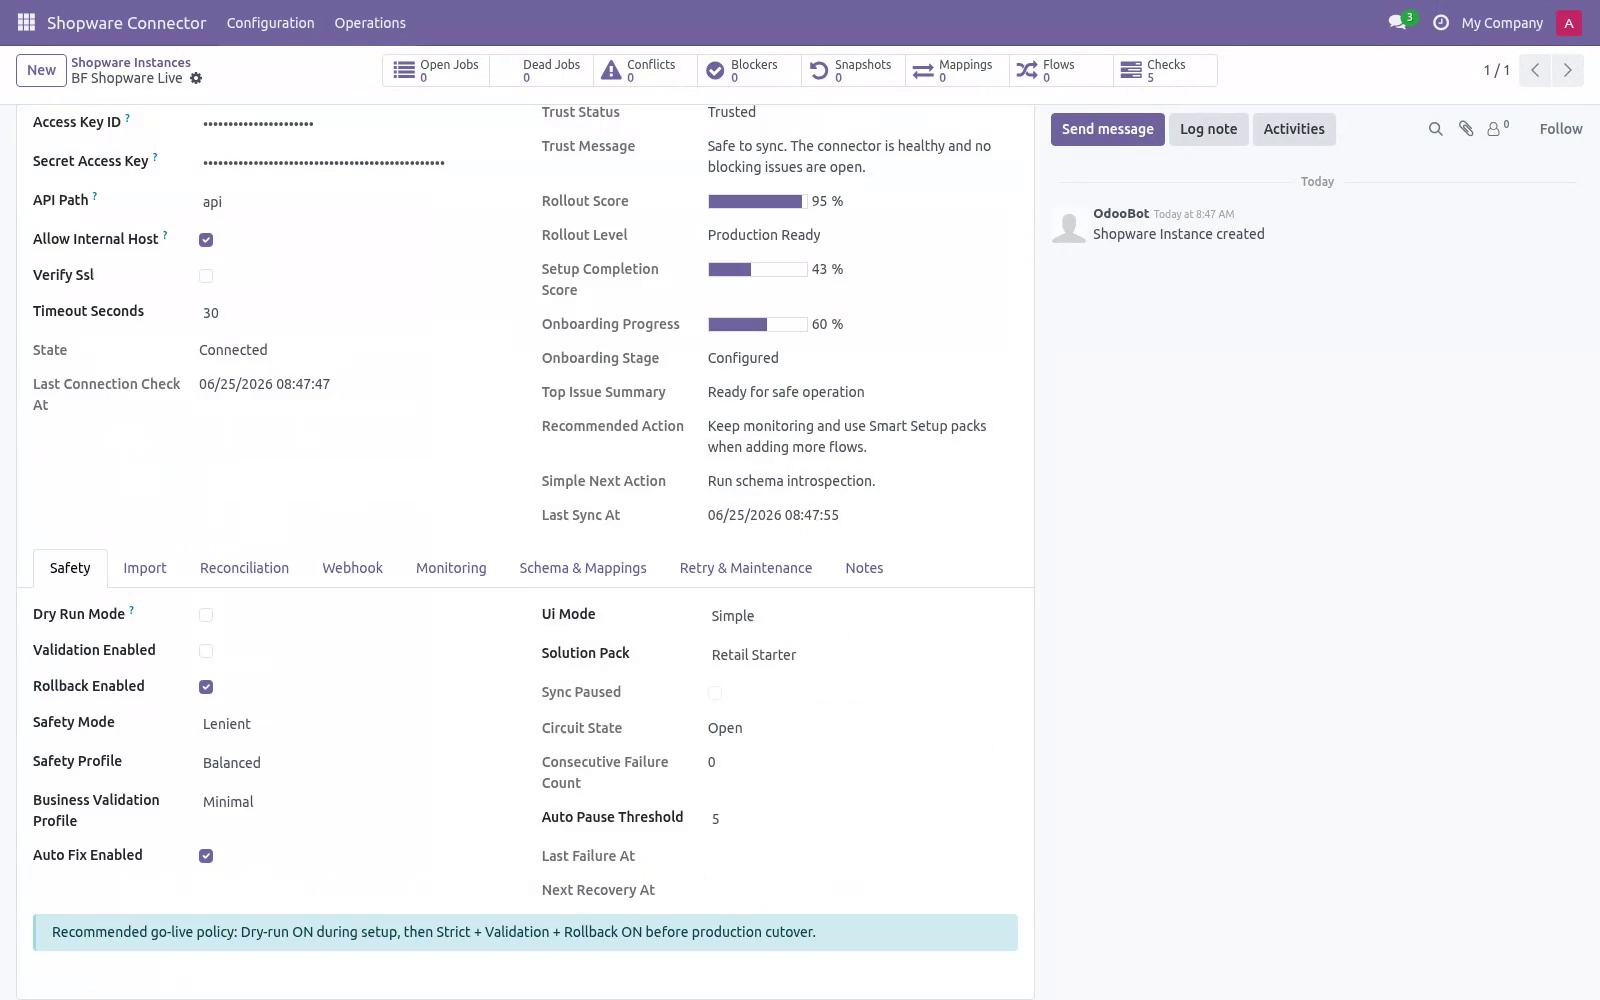
Task: Enable Validation Enabled checkbox
Action: [206, 651]
